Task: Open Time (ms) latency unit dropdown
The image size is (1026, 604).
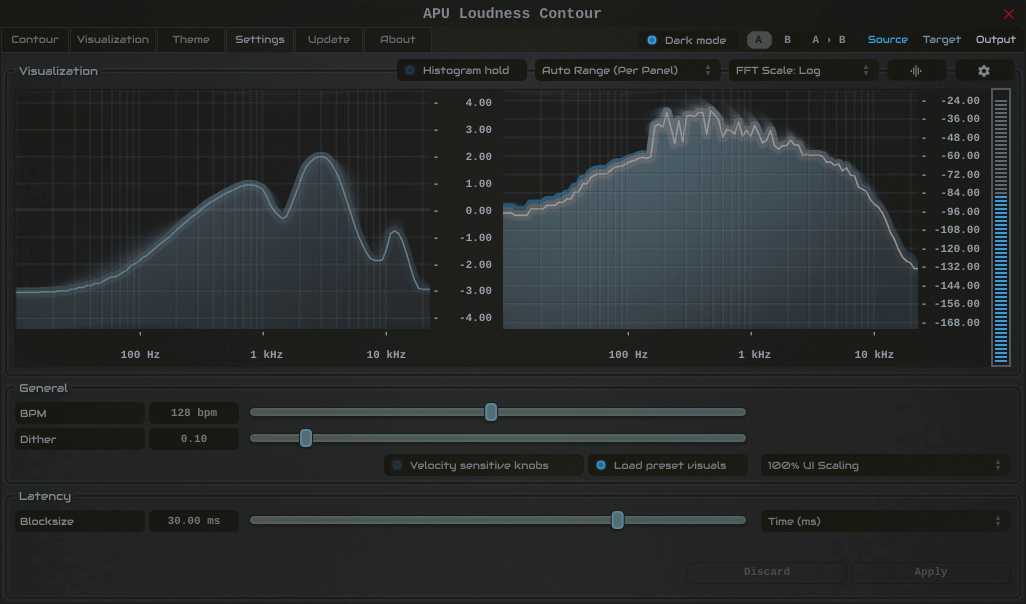Action: point(885,522)
